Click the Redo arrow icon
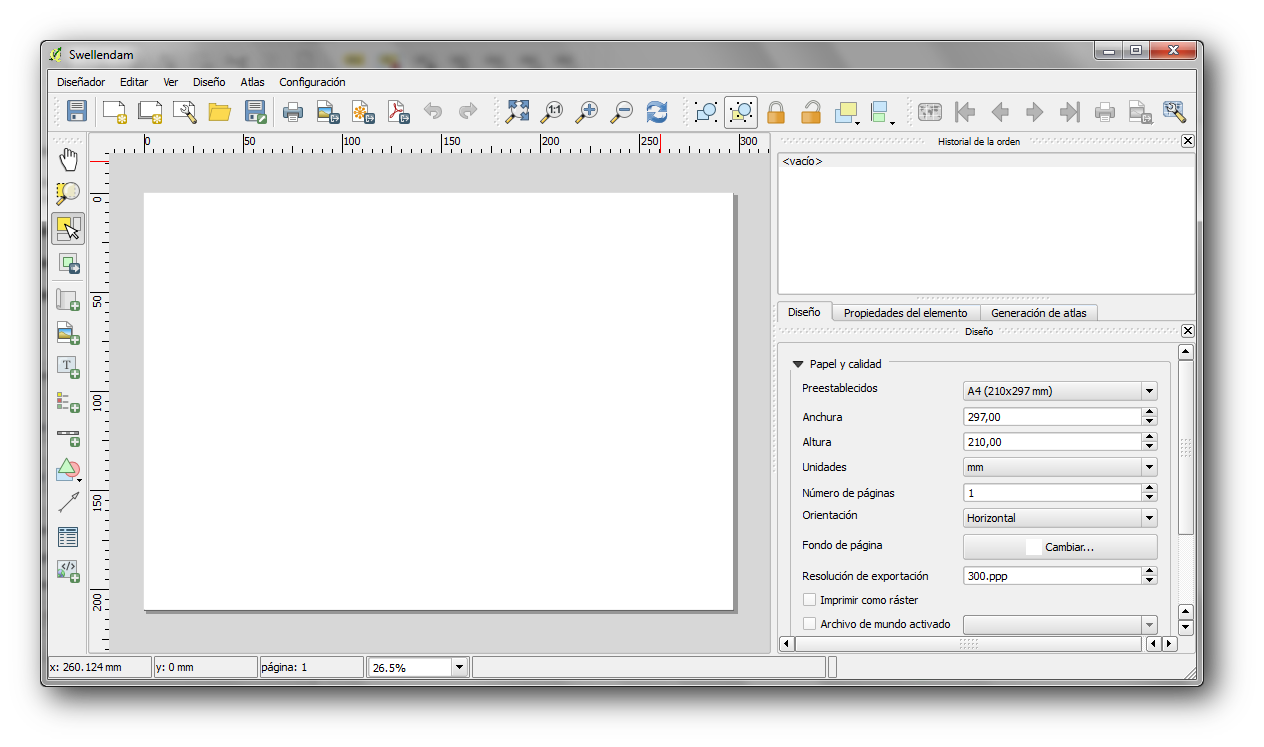This screenshot has width=1264, height=747. [468, 111]
